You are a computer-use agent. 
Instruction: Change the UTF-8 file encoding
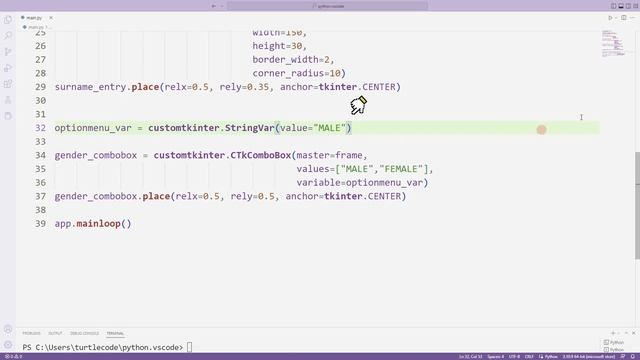pos(514,357)
